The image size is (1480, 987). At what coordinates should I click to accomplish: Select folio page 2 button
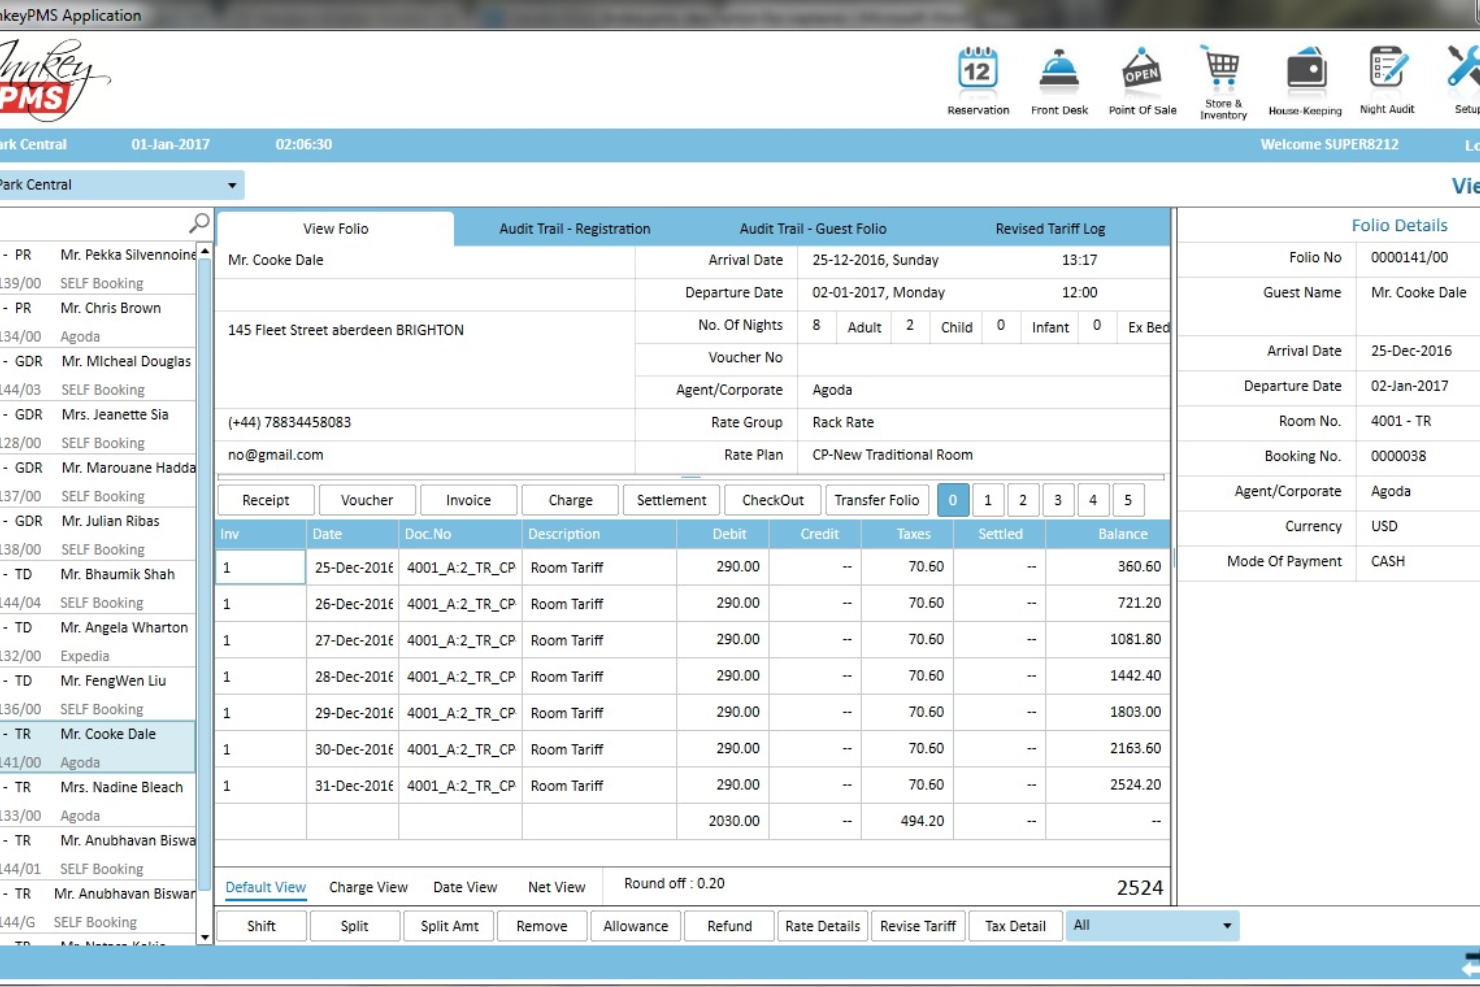click(x=1022, y=500)
